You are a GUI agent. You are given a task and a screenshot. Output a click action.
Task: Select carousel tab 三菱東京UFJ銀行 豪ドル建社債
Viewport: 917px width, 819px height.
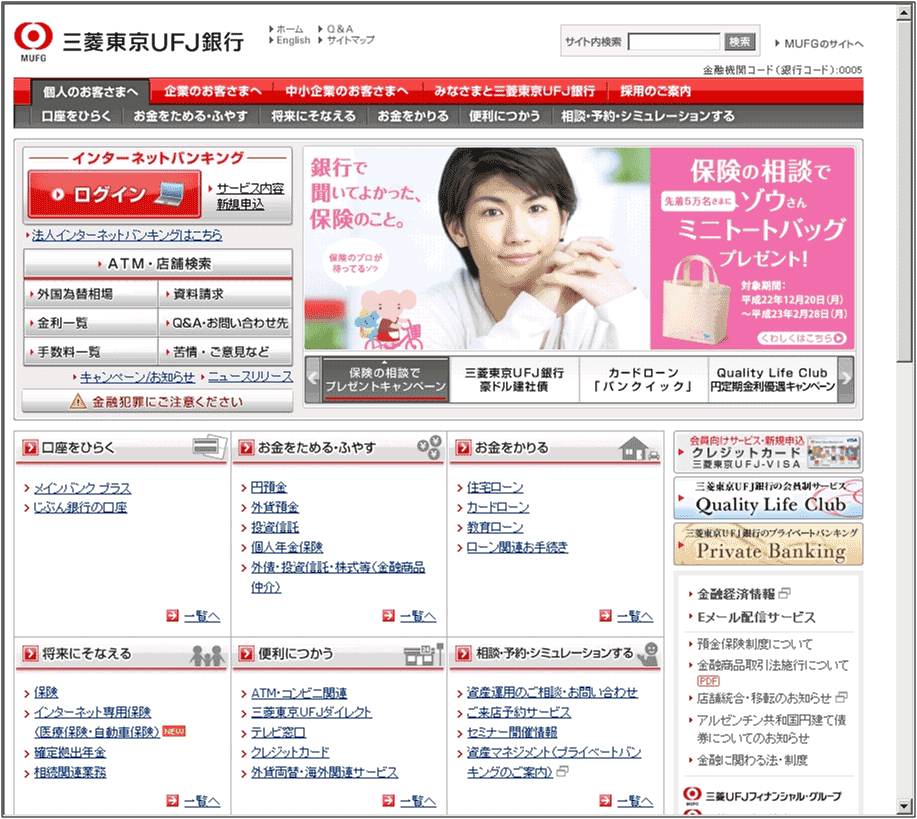[514, 379]
